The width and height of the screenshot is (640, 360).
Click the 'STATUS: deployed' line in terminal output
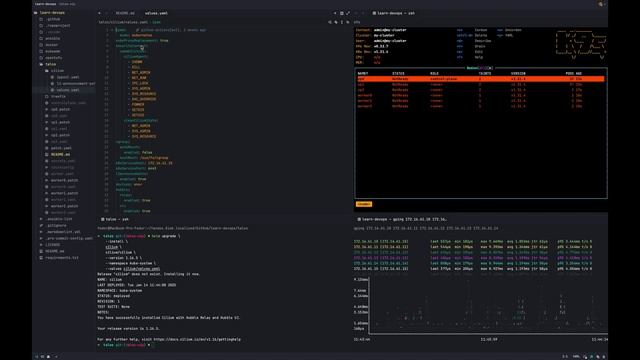click(x=113, y=296)
